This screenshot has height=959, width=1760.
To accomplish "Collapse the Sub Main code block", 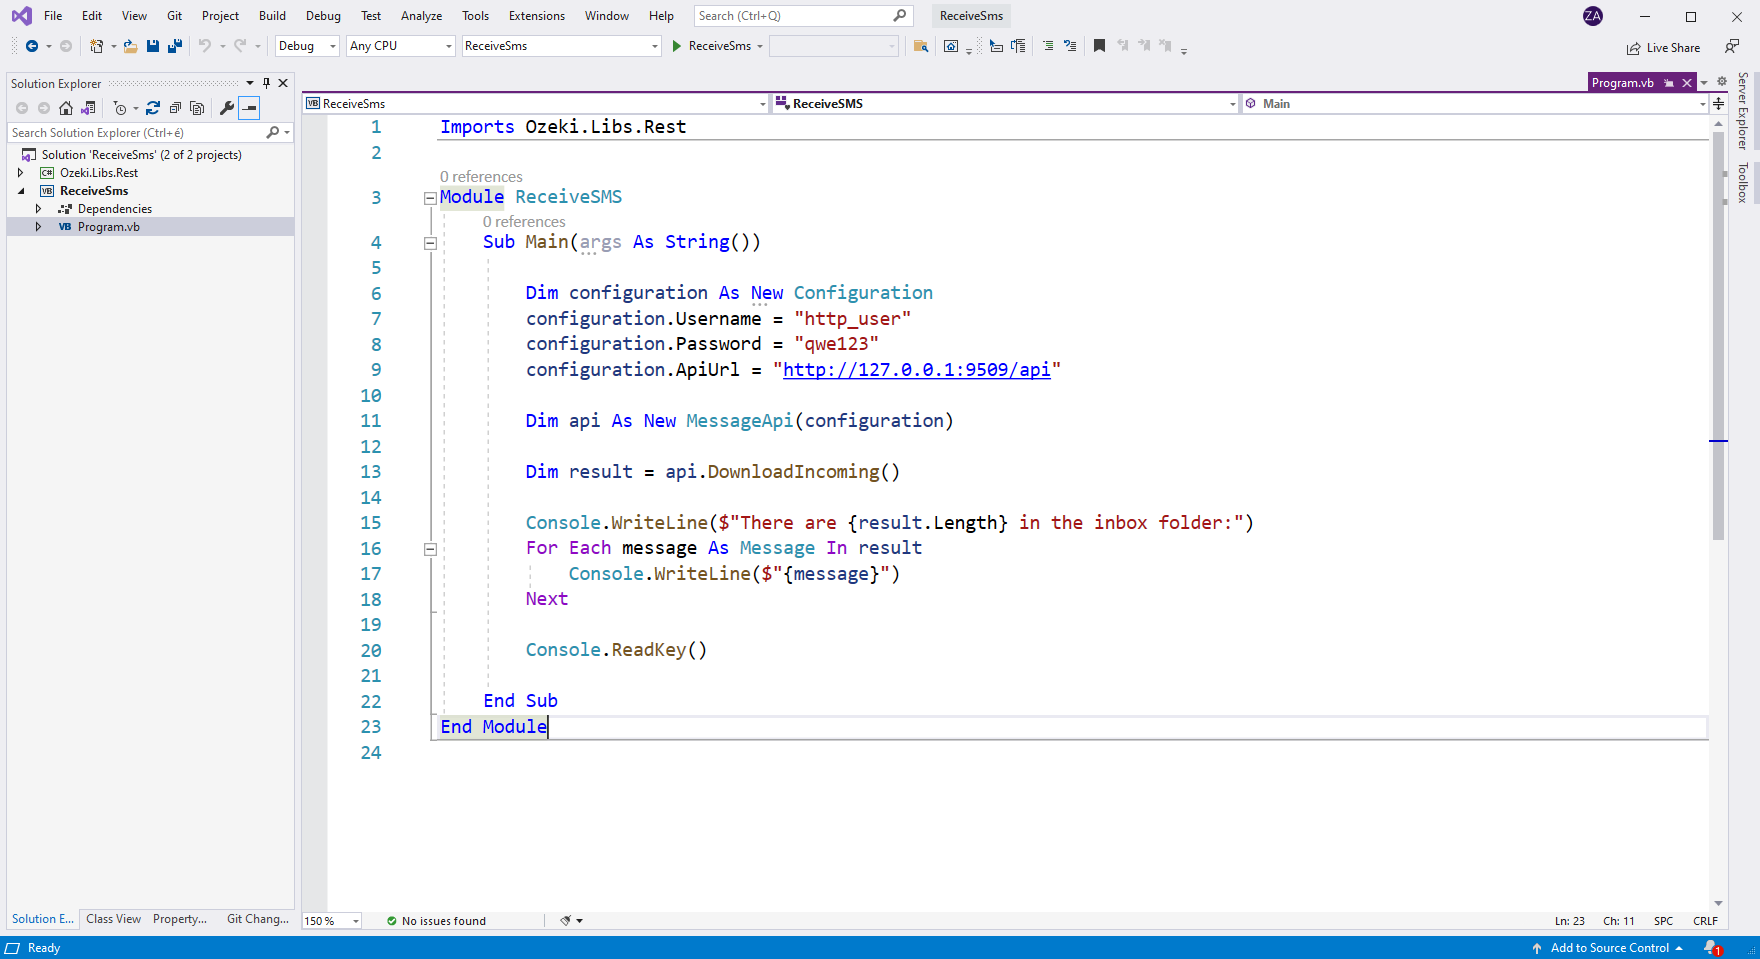I will pyautogui.click(x=430, y=243).
